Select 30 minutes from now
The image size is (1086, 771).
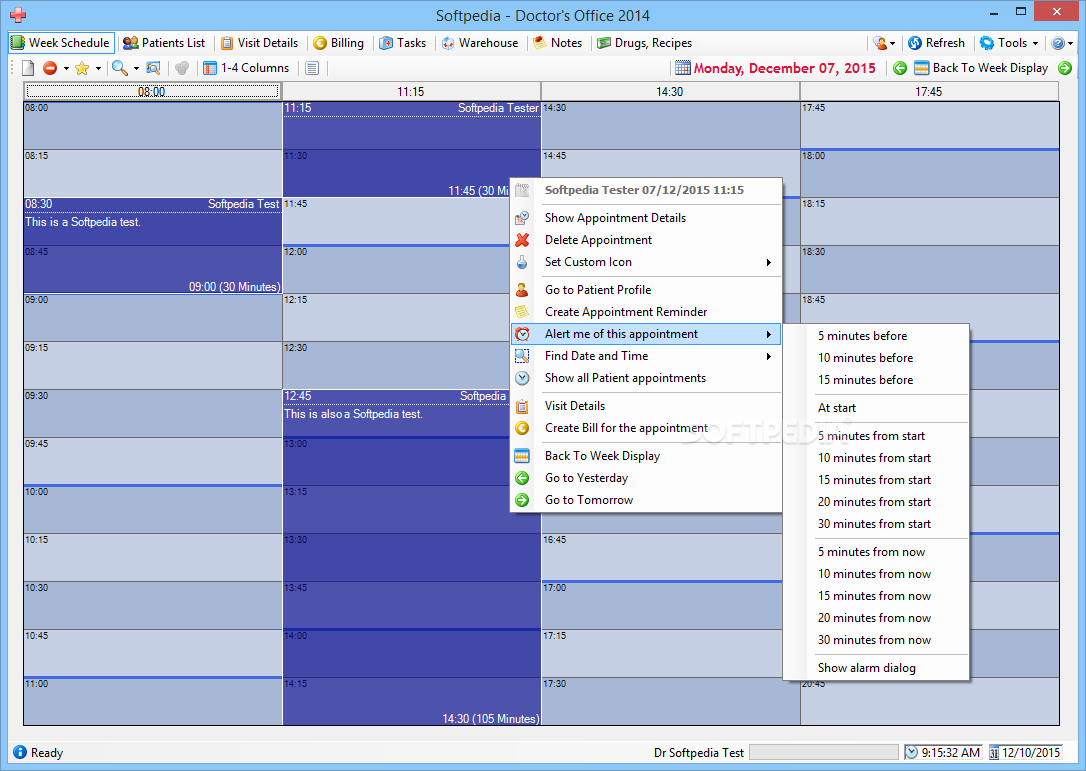point(876,640)
